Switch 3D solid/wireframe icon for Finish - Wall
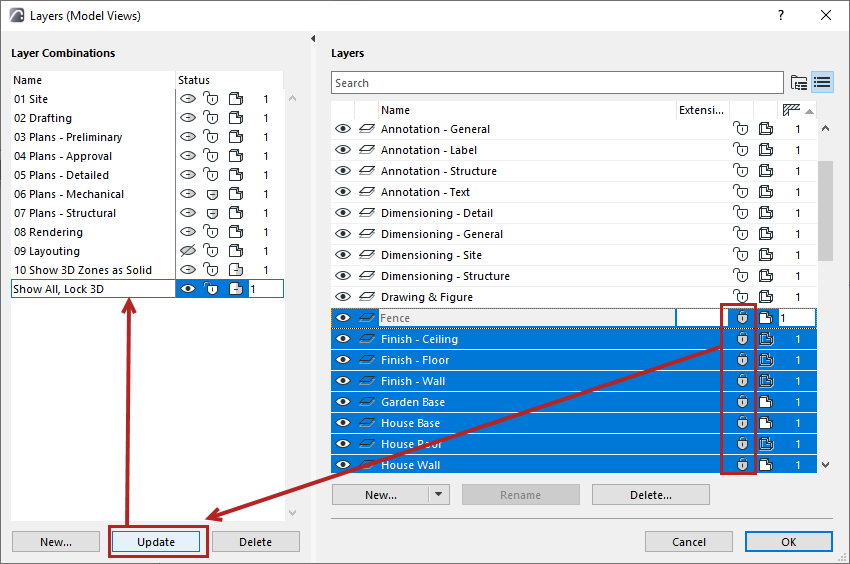 [766, 381]
